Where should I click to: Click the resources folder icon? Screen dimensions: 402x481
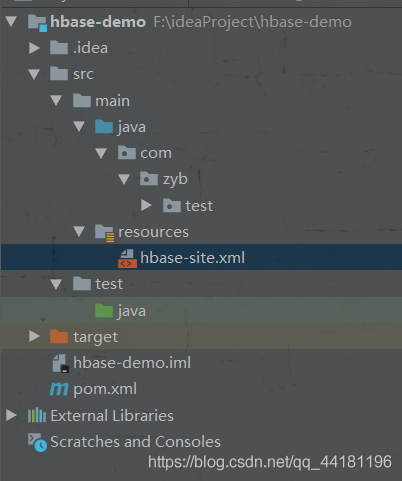point(105,232)
